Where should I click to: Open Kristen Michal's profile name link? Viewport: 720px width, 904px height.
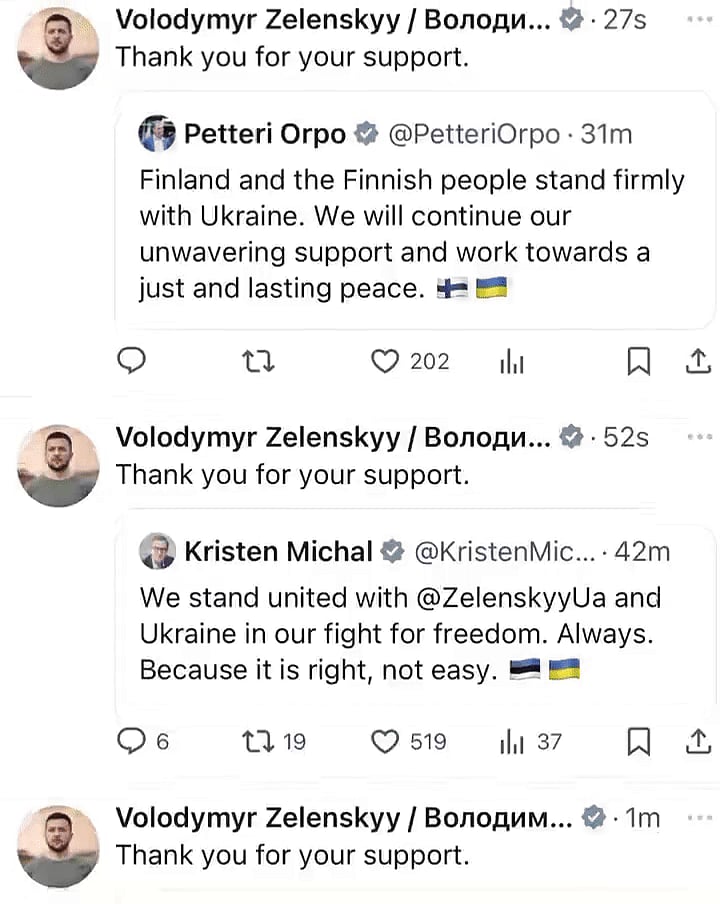click(278, 551)
